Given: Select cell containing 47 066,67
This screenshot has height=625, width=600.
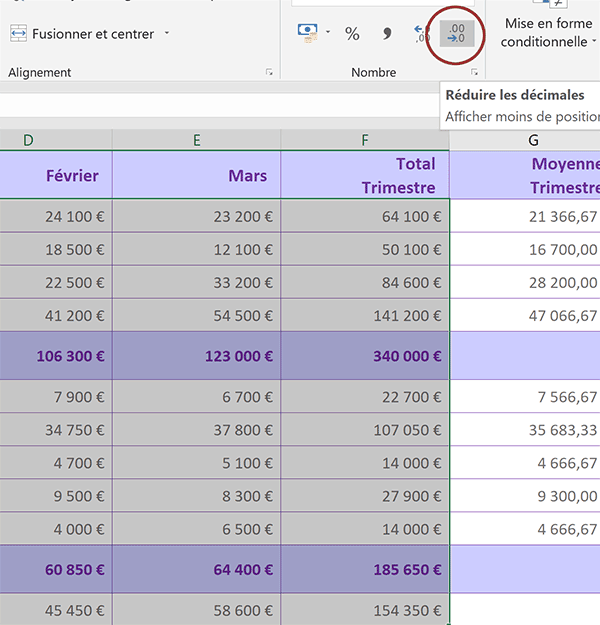Looking at the screenshot, I should pyautogui.click(x=525, y=315).
